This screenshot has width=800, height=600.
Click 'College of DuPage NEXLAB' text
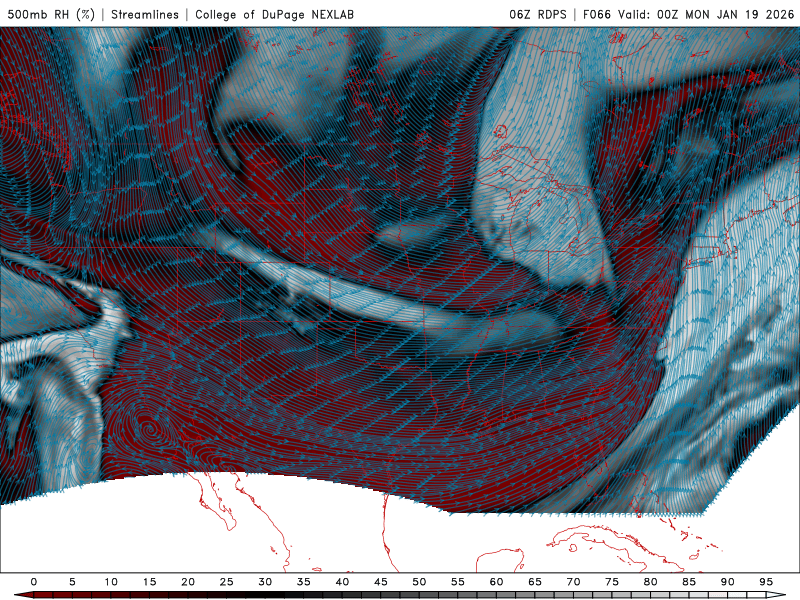tap(274, 14)
